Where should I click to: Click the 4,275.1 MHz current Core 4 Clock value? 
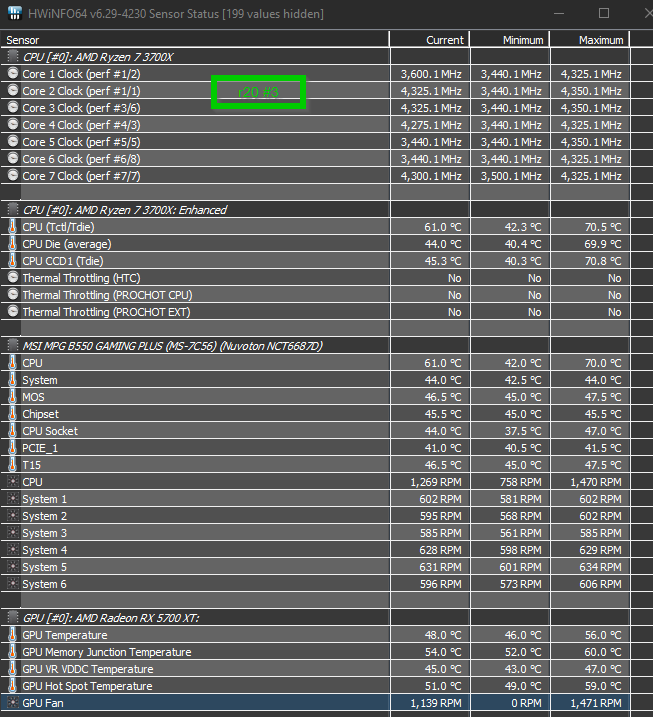[431, 125]
